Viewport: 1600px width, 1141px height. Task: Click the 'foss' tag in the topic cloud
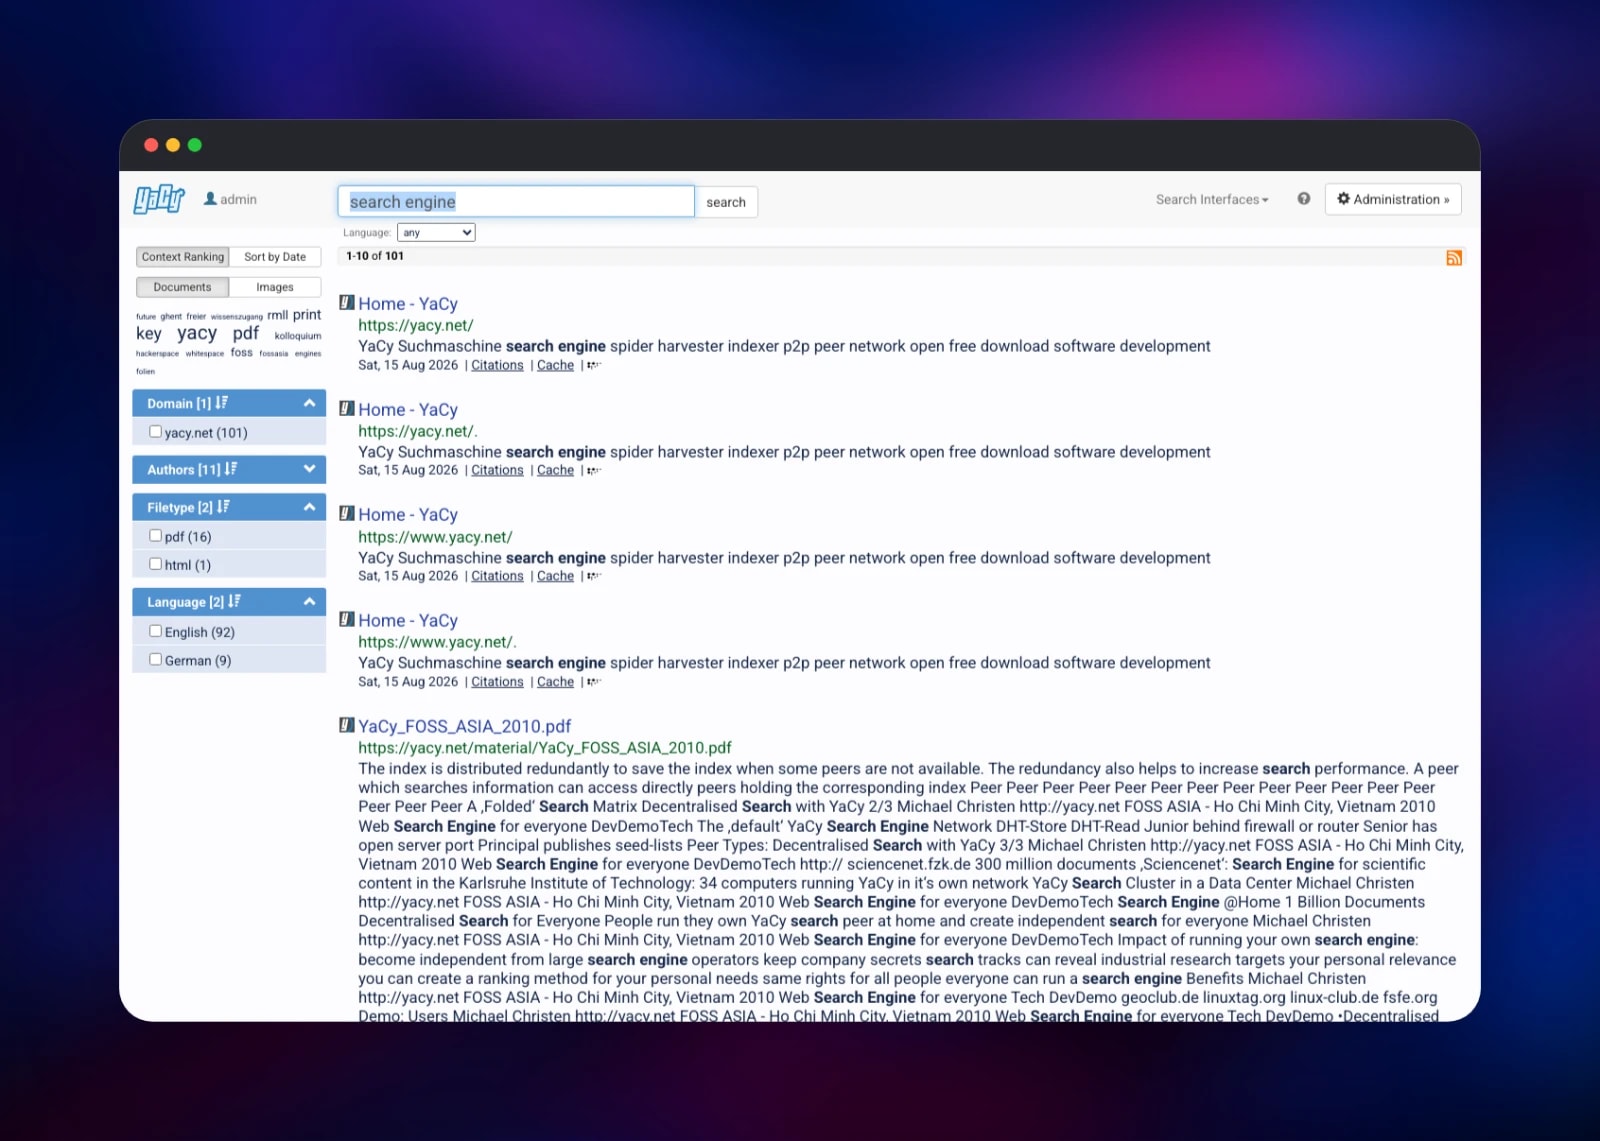(241, 353)
